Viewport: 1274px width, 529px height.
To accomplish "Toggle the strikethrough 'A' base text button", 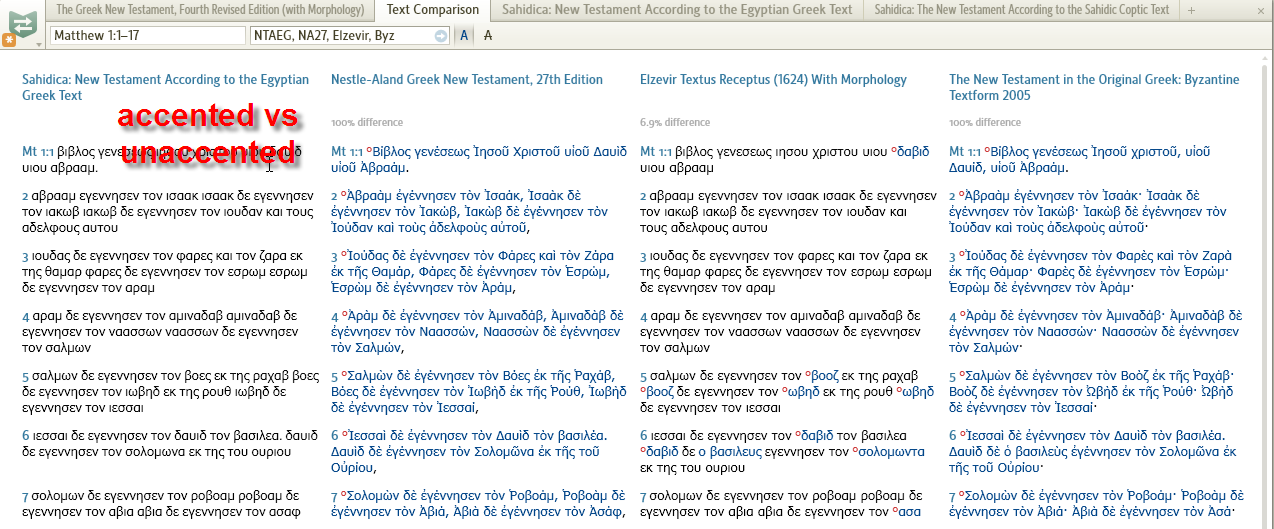I will (488, 36).
